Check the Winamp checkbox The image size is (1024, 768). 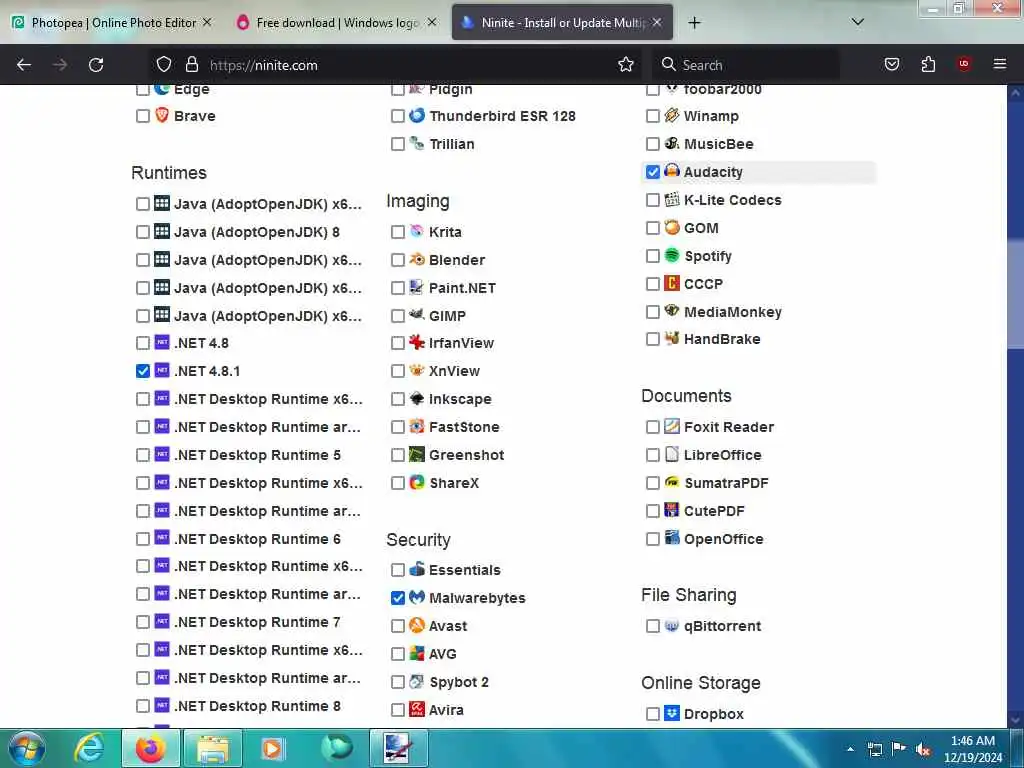[652, 116]
